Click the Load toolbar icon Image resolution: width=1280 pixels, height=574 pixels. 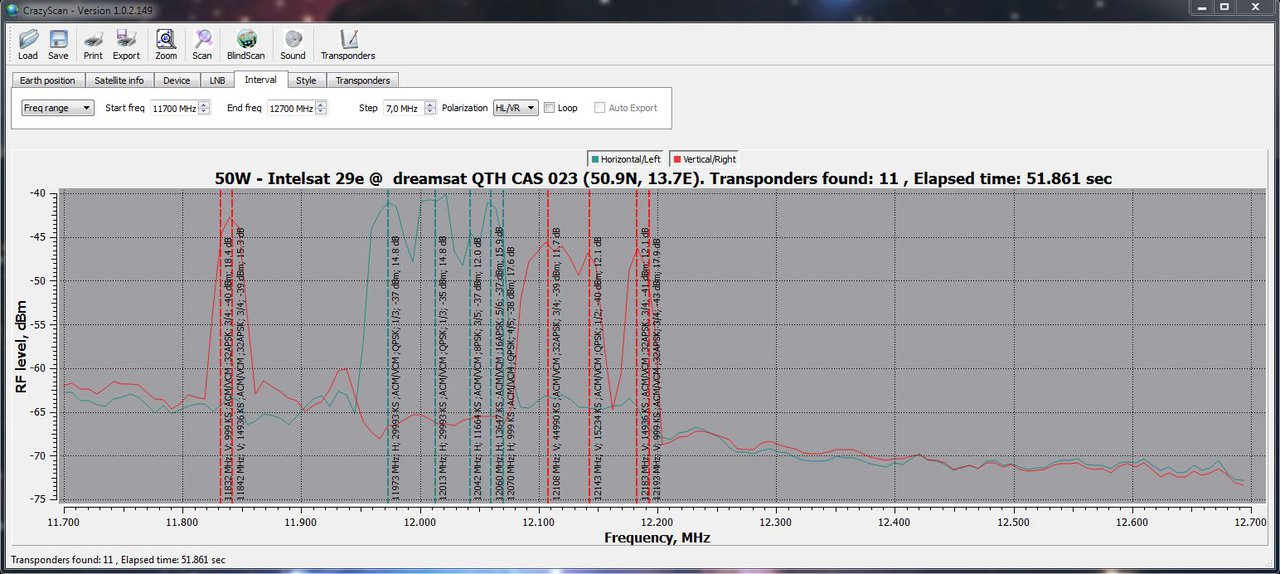click(27, 42)
